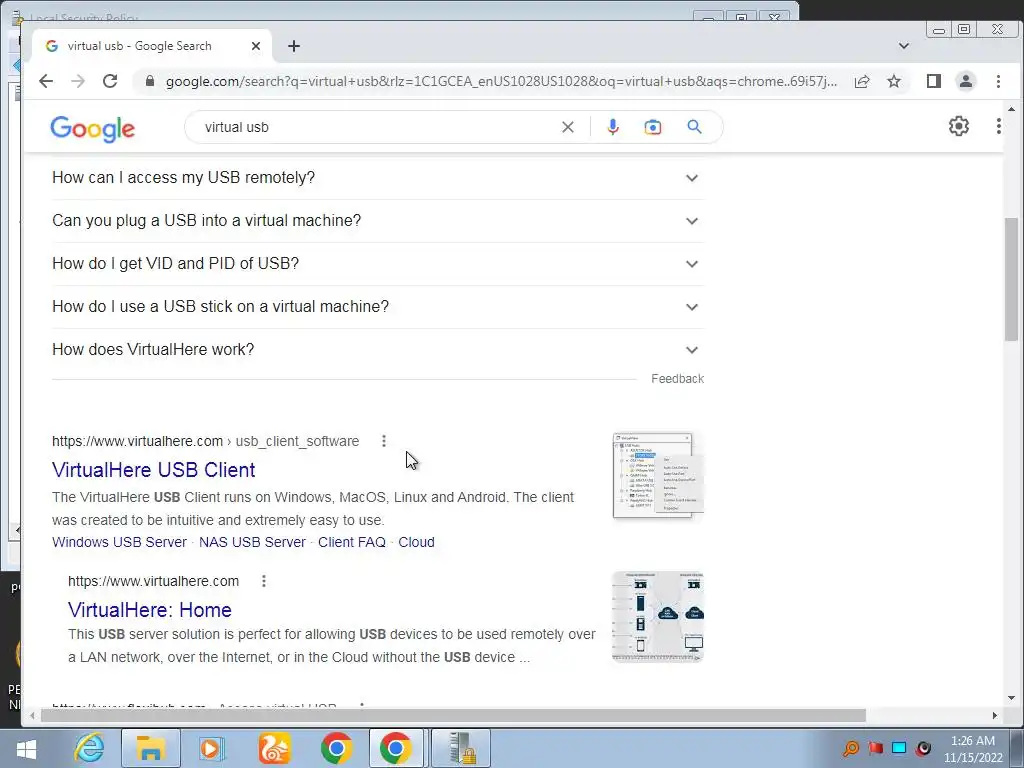
Task: Go back using the browser back arrow
Action: point(46,81)
